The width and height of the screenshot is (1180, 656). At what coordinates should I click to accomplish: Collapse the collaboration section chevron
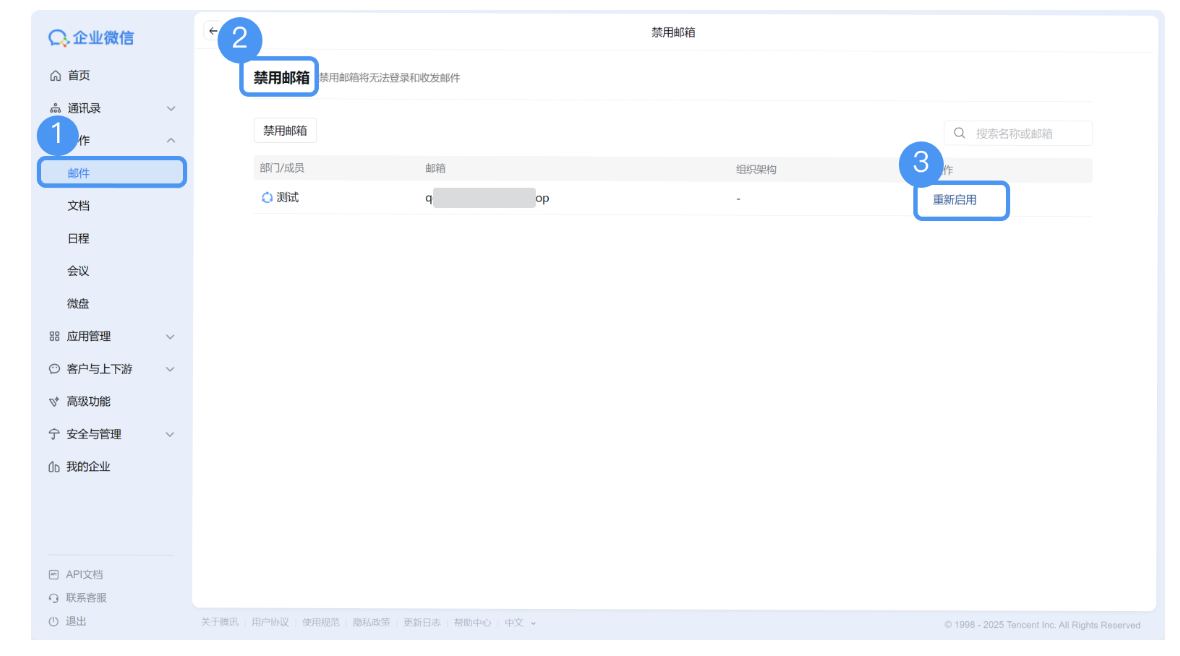[x=171, y=141]
